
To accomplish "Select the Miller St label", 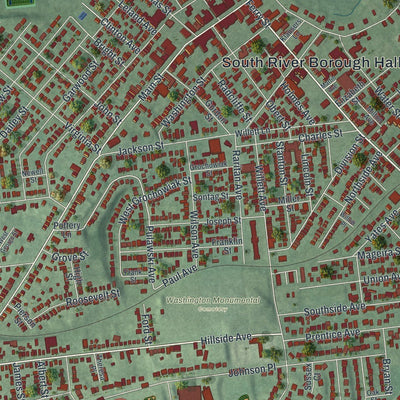I will (289, 203).
